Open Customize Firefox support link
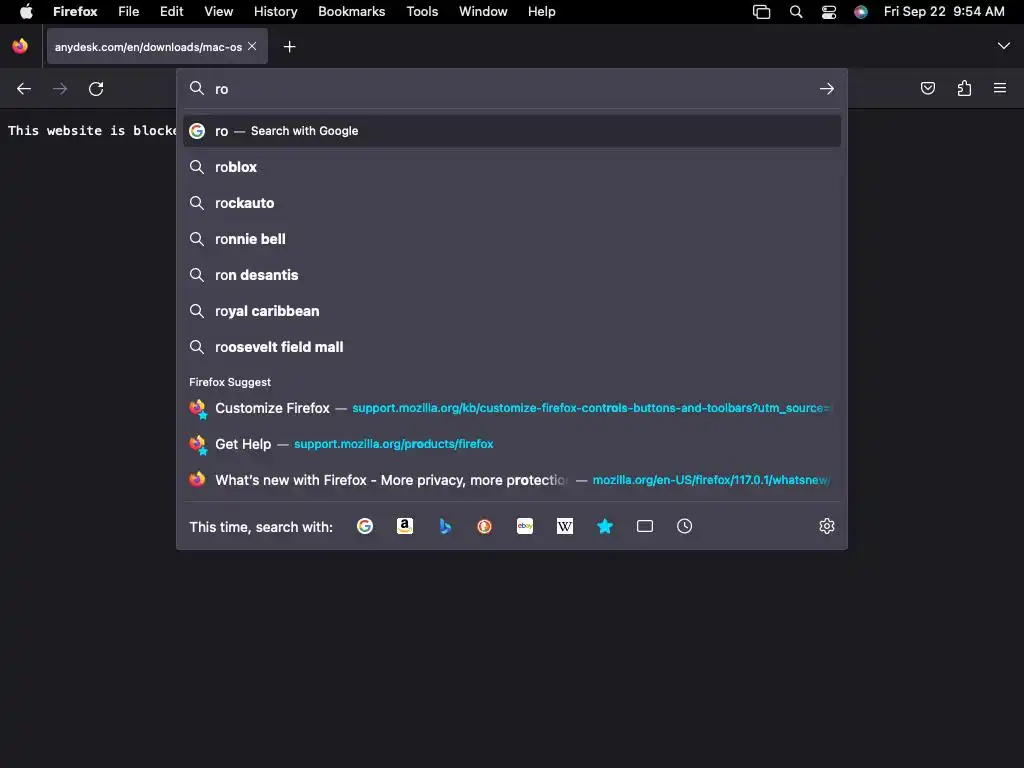The height and width of the screenshot is (768, 1024). [x=512, y=408]
